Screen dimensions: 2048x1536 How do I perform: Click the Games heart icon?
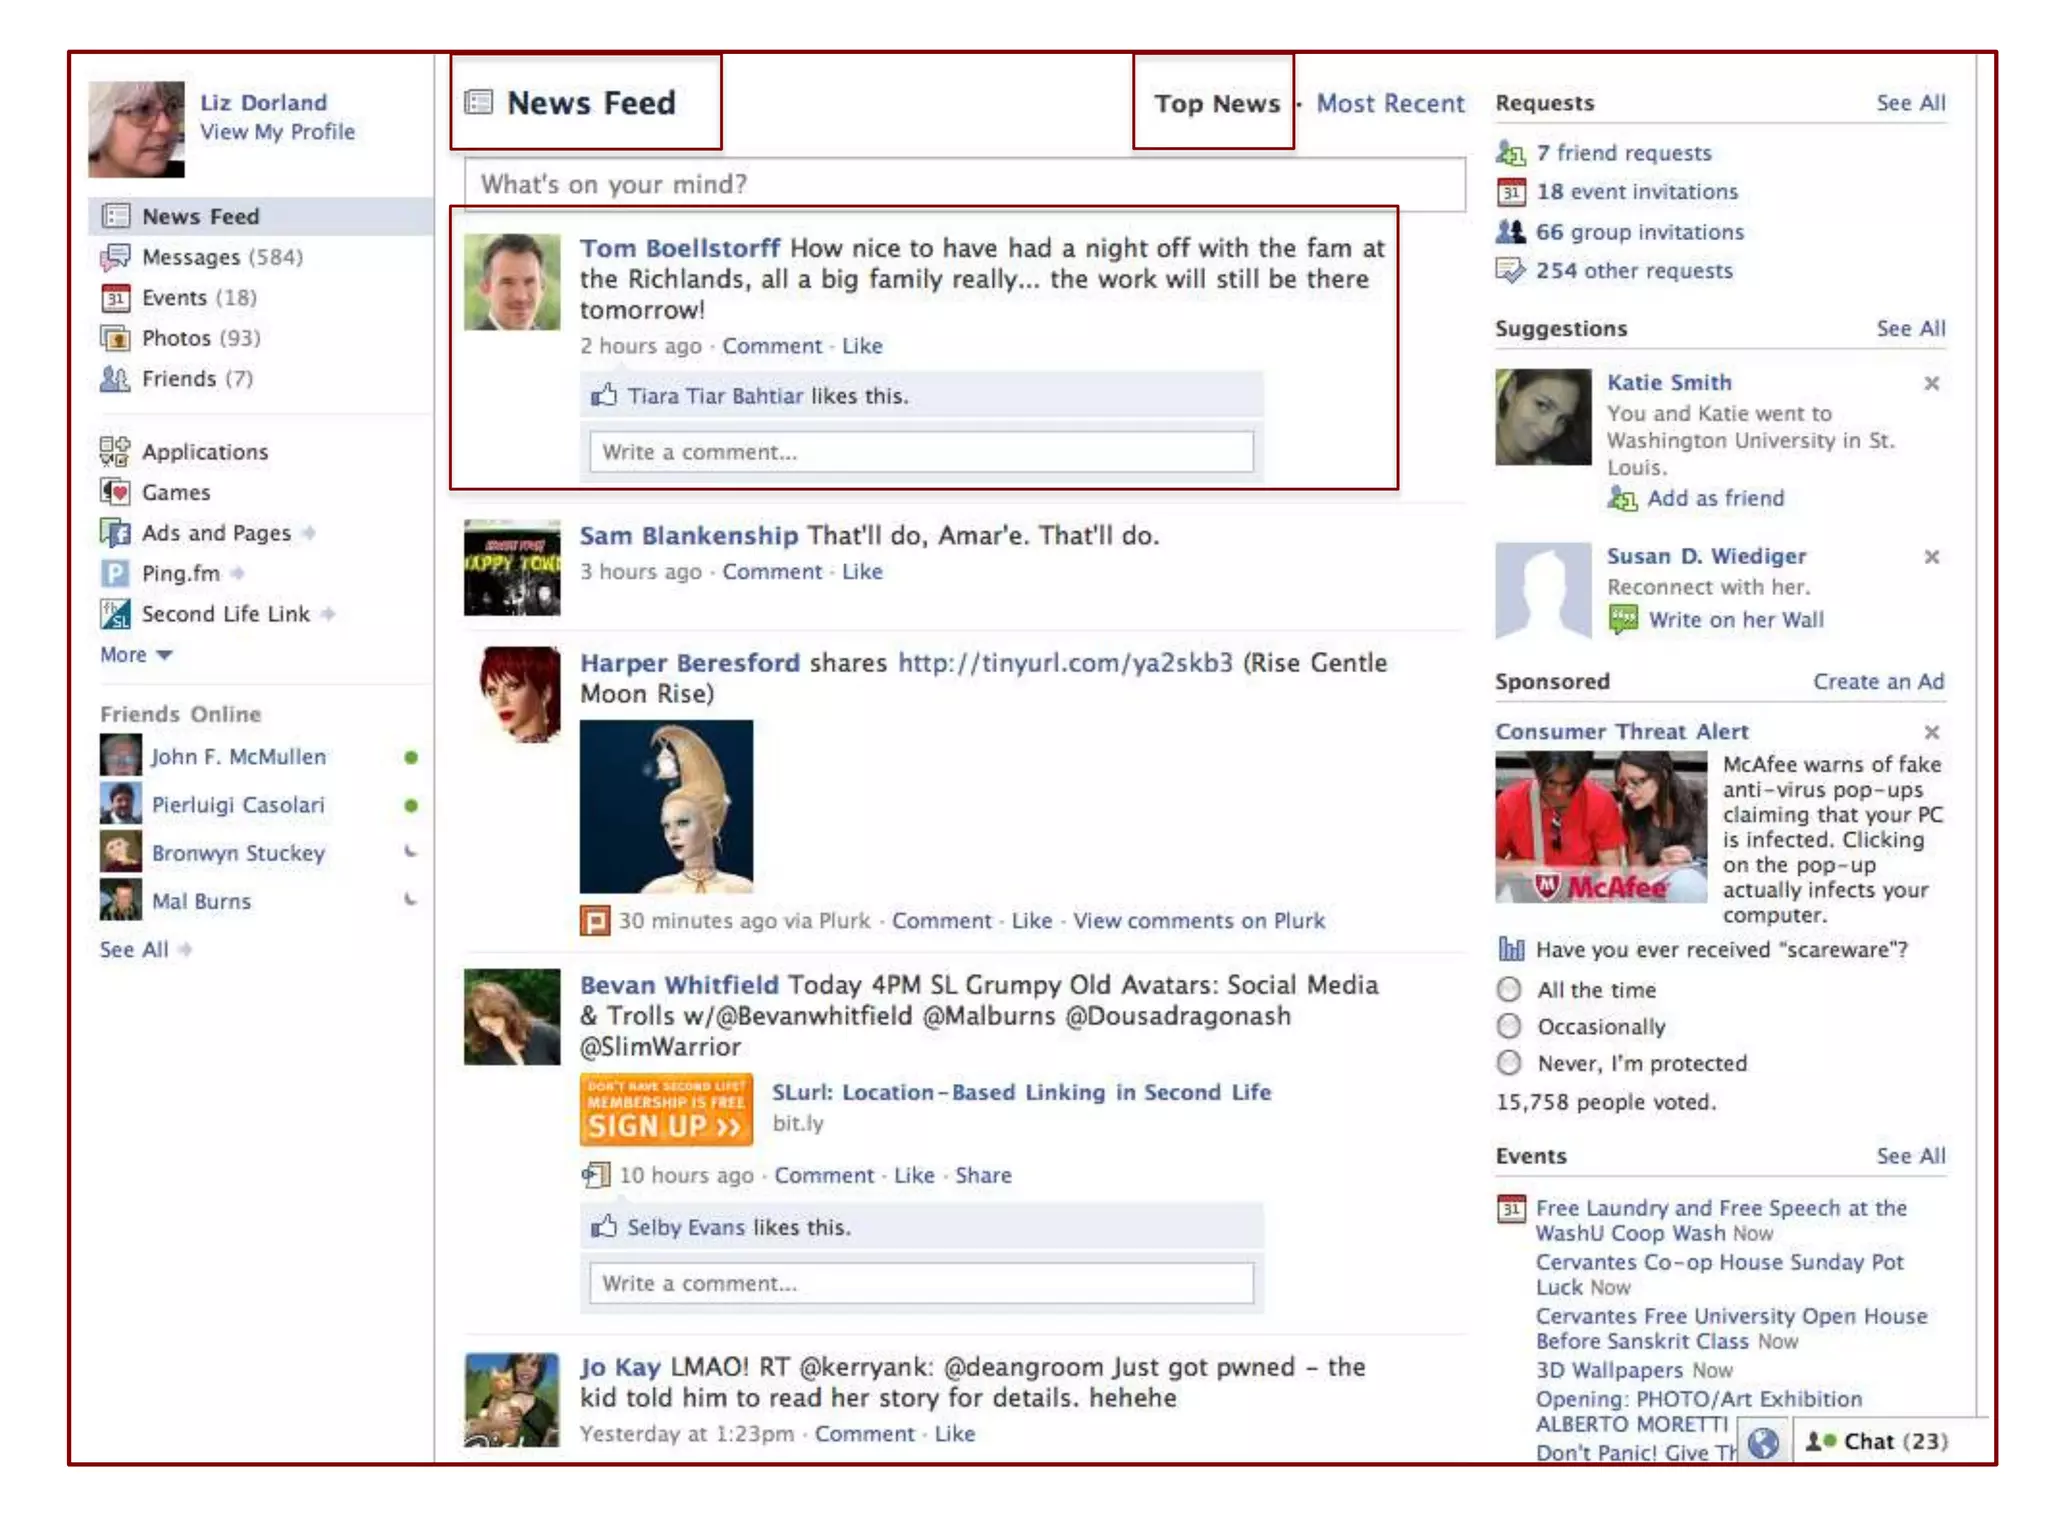click(115, 492)
